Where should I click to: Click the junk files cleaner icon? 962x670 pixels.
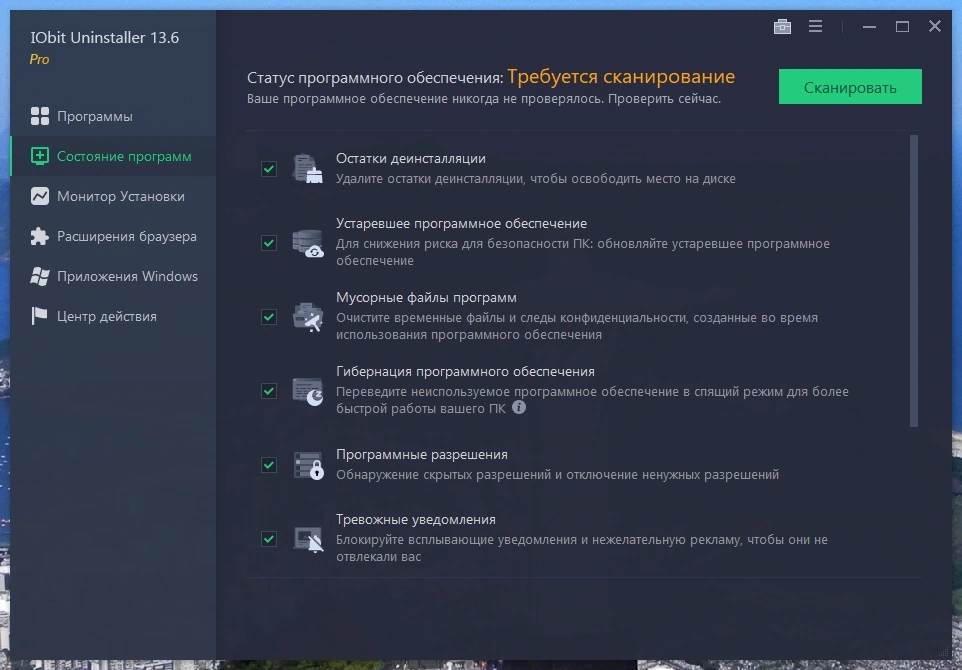pyautogui.click(x=308, y=317)
